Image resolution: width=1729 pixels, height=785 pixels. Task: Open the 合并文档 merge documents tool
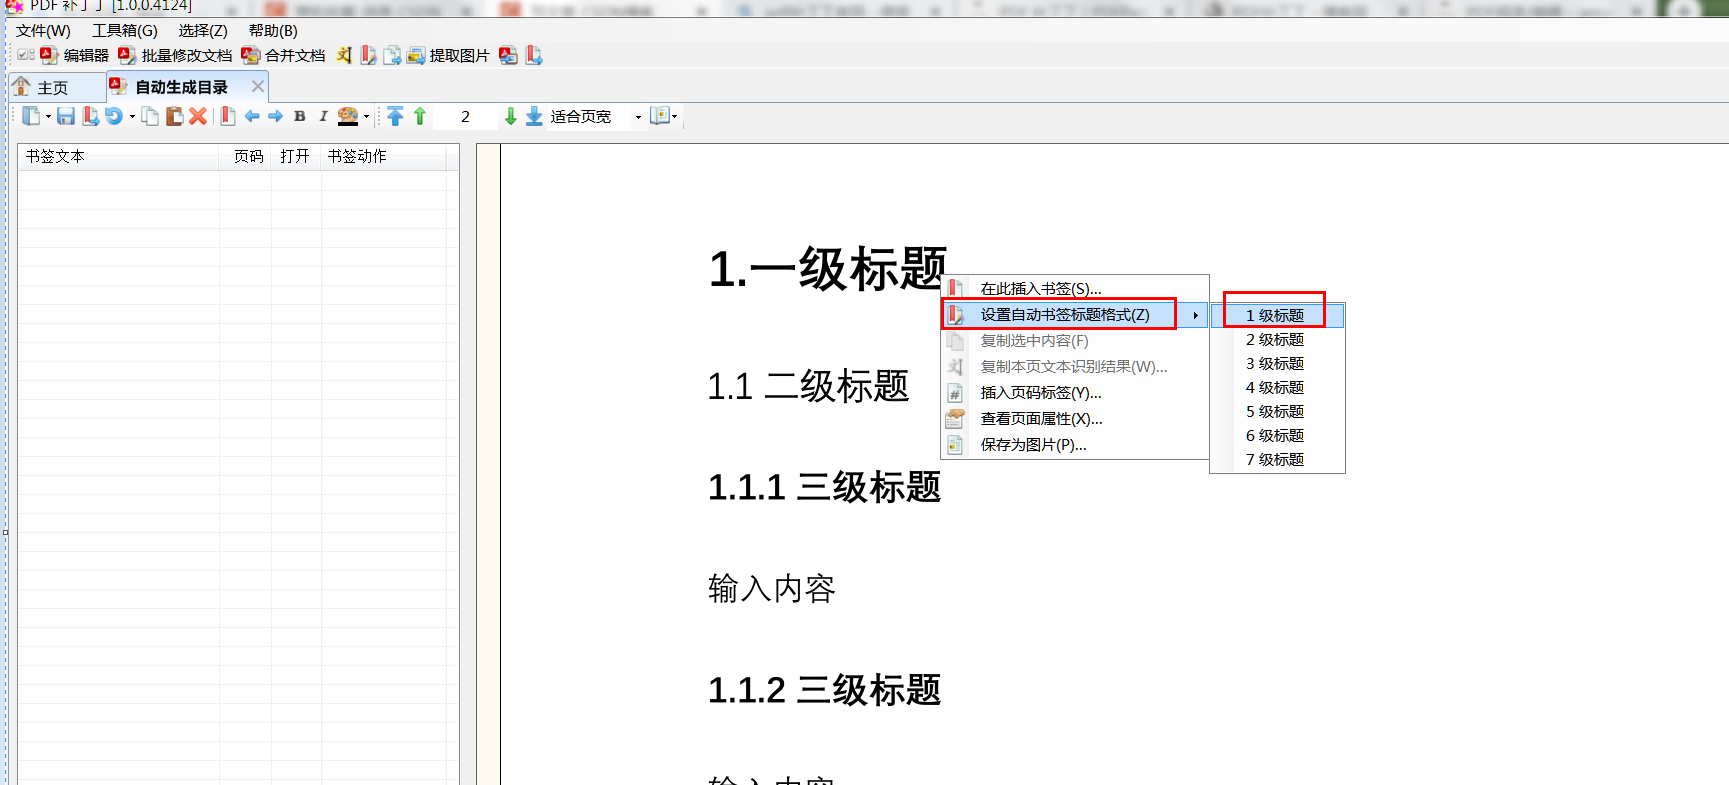pos(283,56)
